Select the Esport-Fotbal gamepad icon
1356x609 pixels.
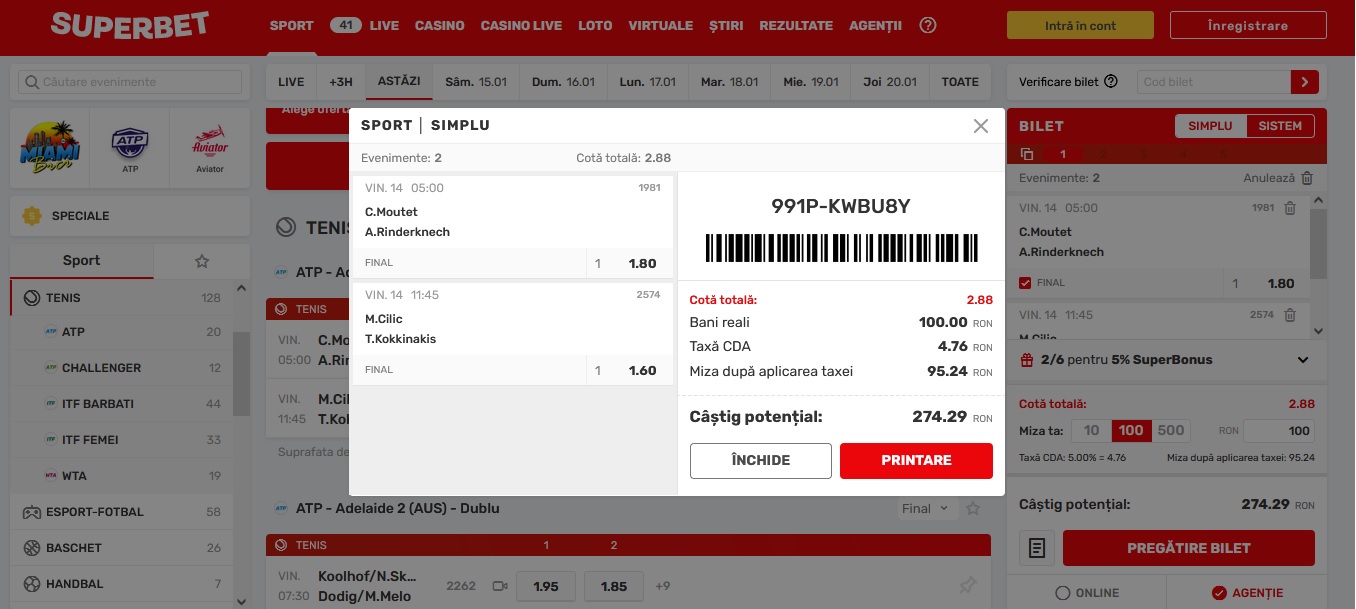click(x=31, y=512)
